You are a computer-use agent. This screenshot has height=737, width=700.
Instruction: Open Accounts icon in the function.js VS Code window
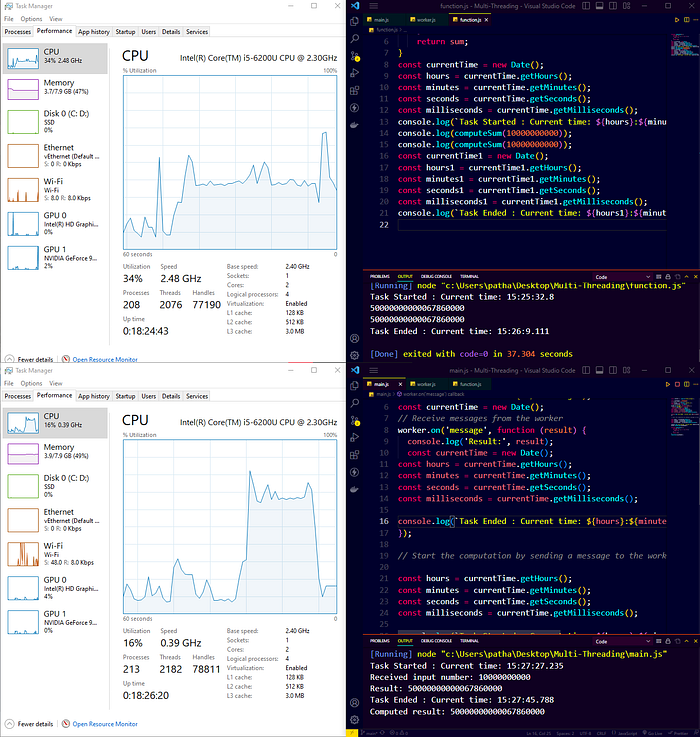(355, 338)
